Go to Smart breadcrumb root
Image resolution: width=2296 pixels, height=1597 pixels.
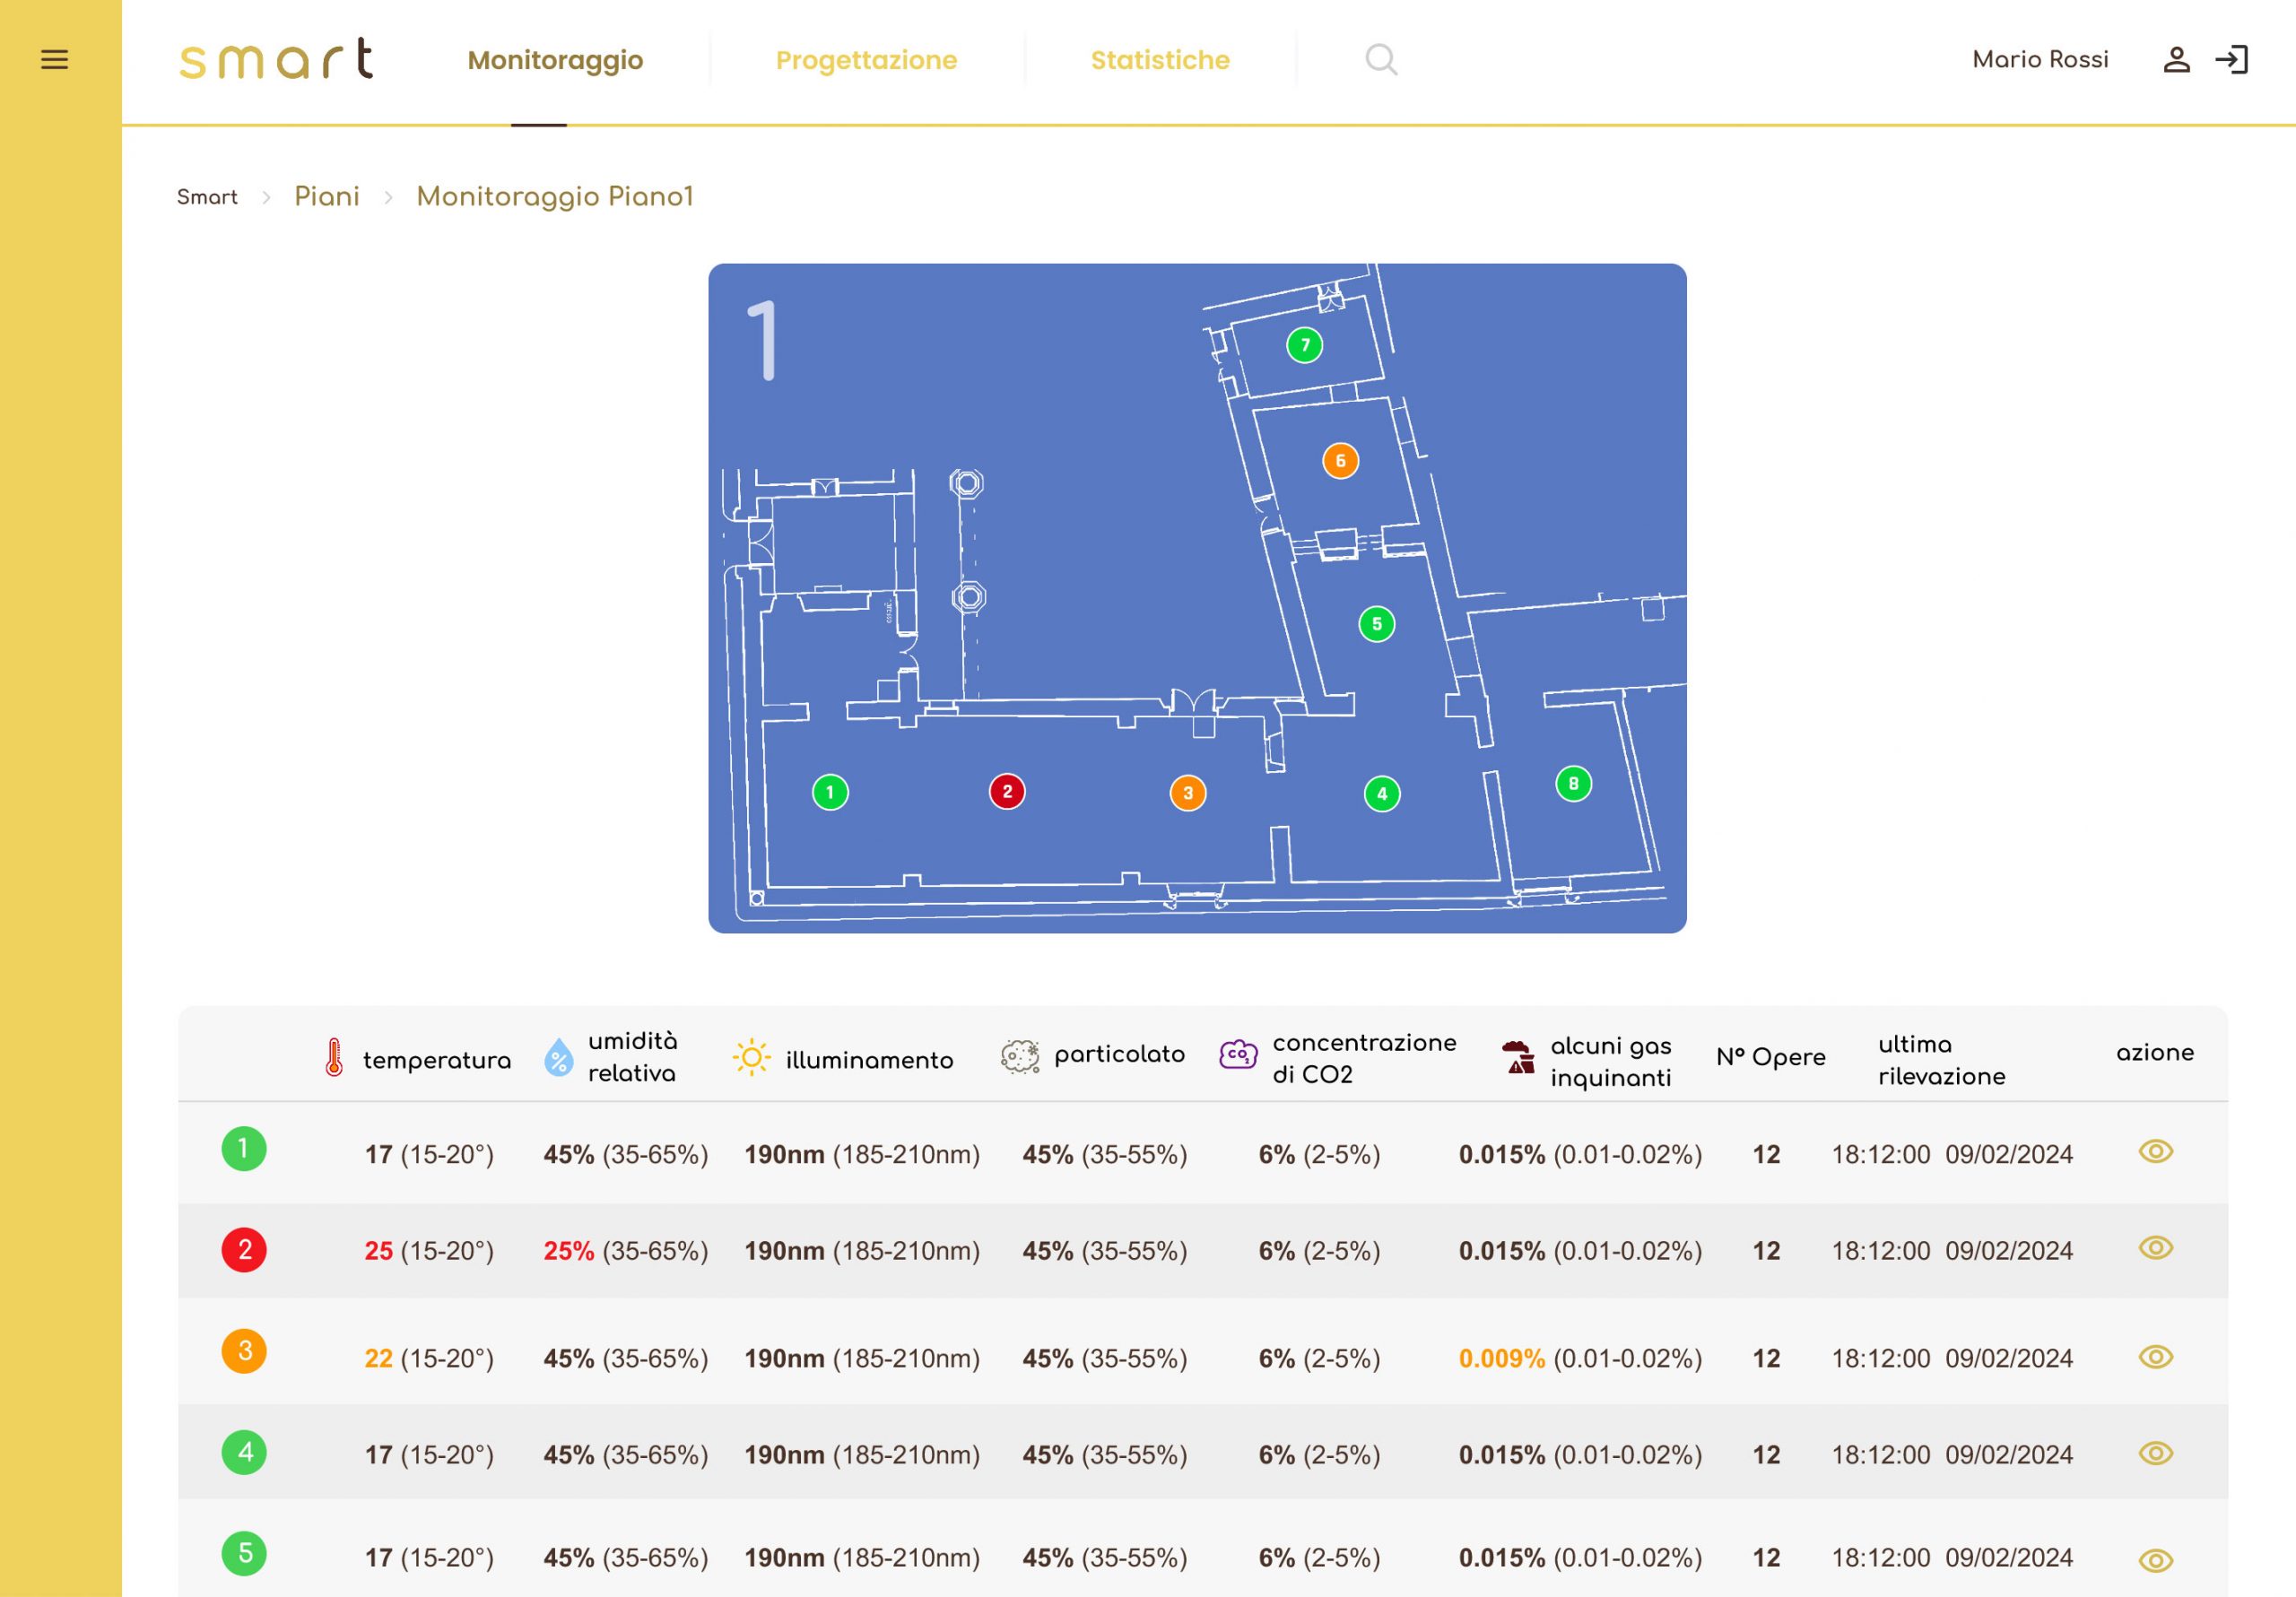click(207, 197)
